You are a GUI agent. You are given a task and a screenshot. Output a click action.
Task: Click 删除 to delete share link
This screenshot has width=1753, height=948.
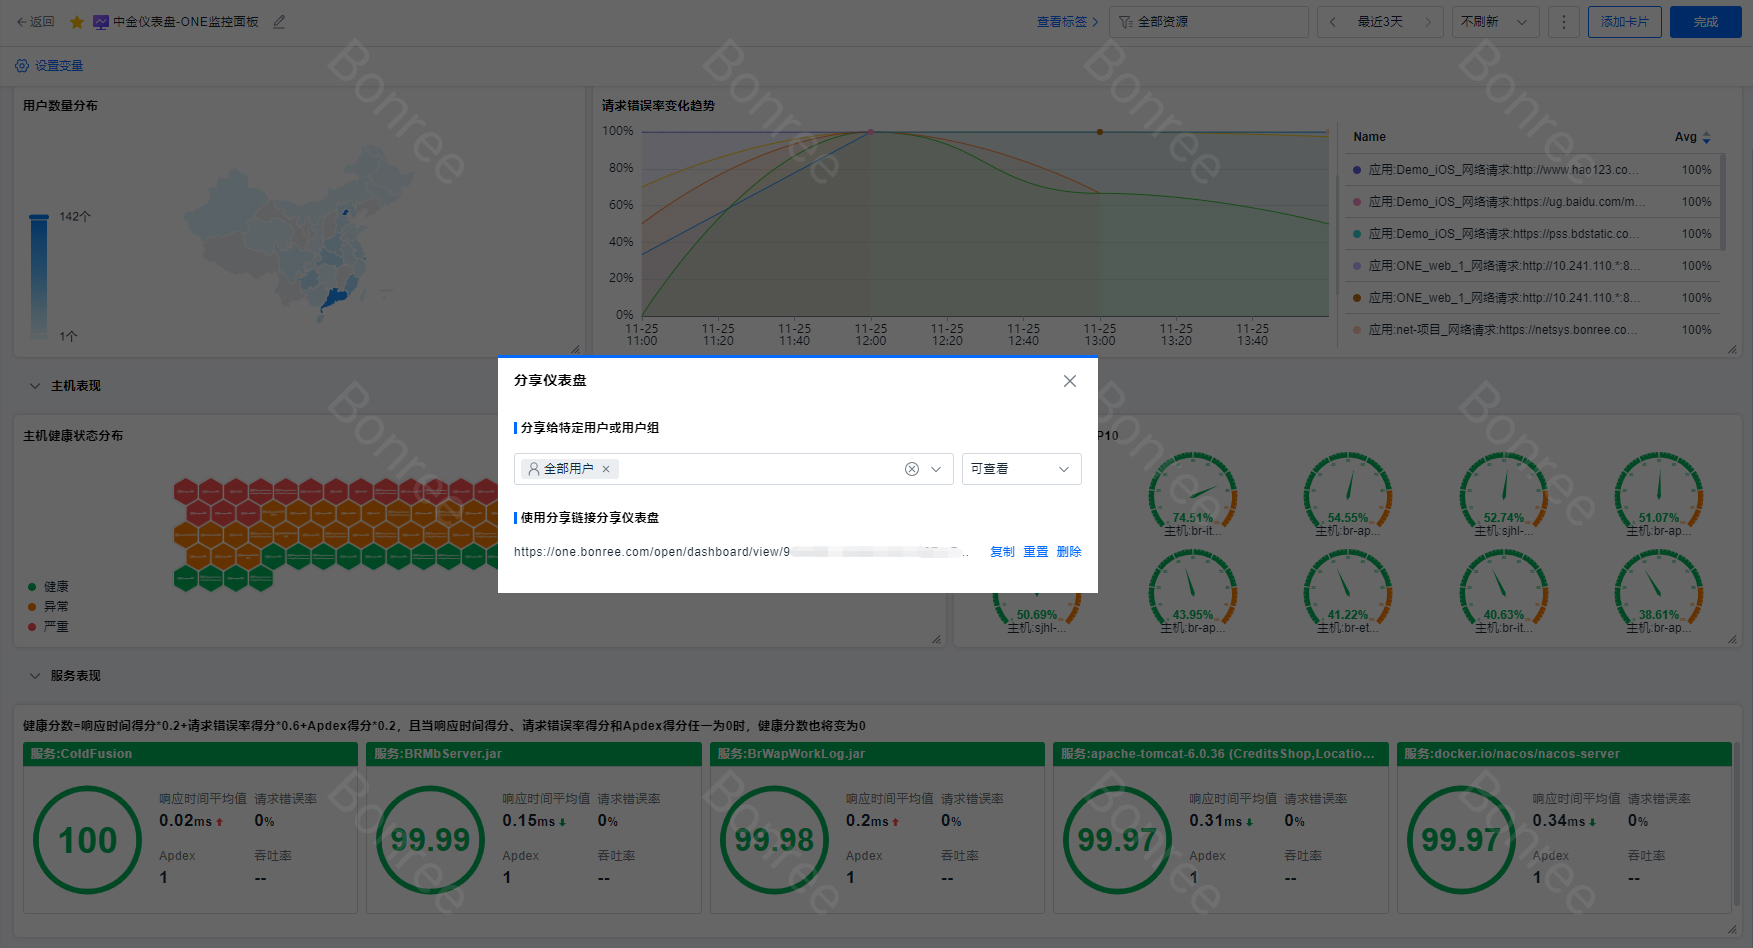pyautogui.click(x=1068, y=552)
